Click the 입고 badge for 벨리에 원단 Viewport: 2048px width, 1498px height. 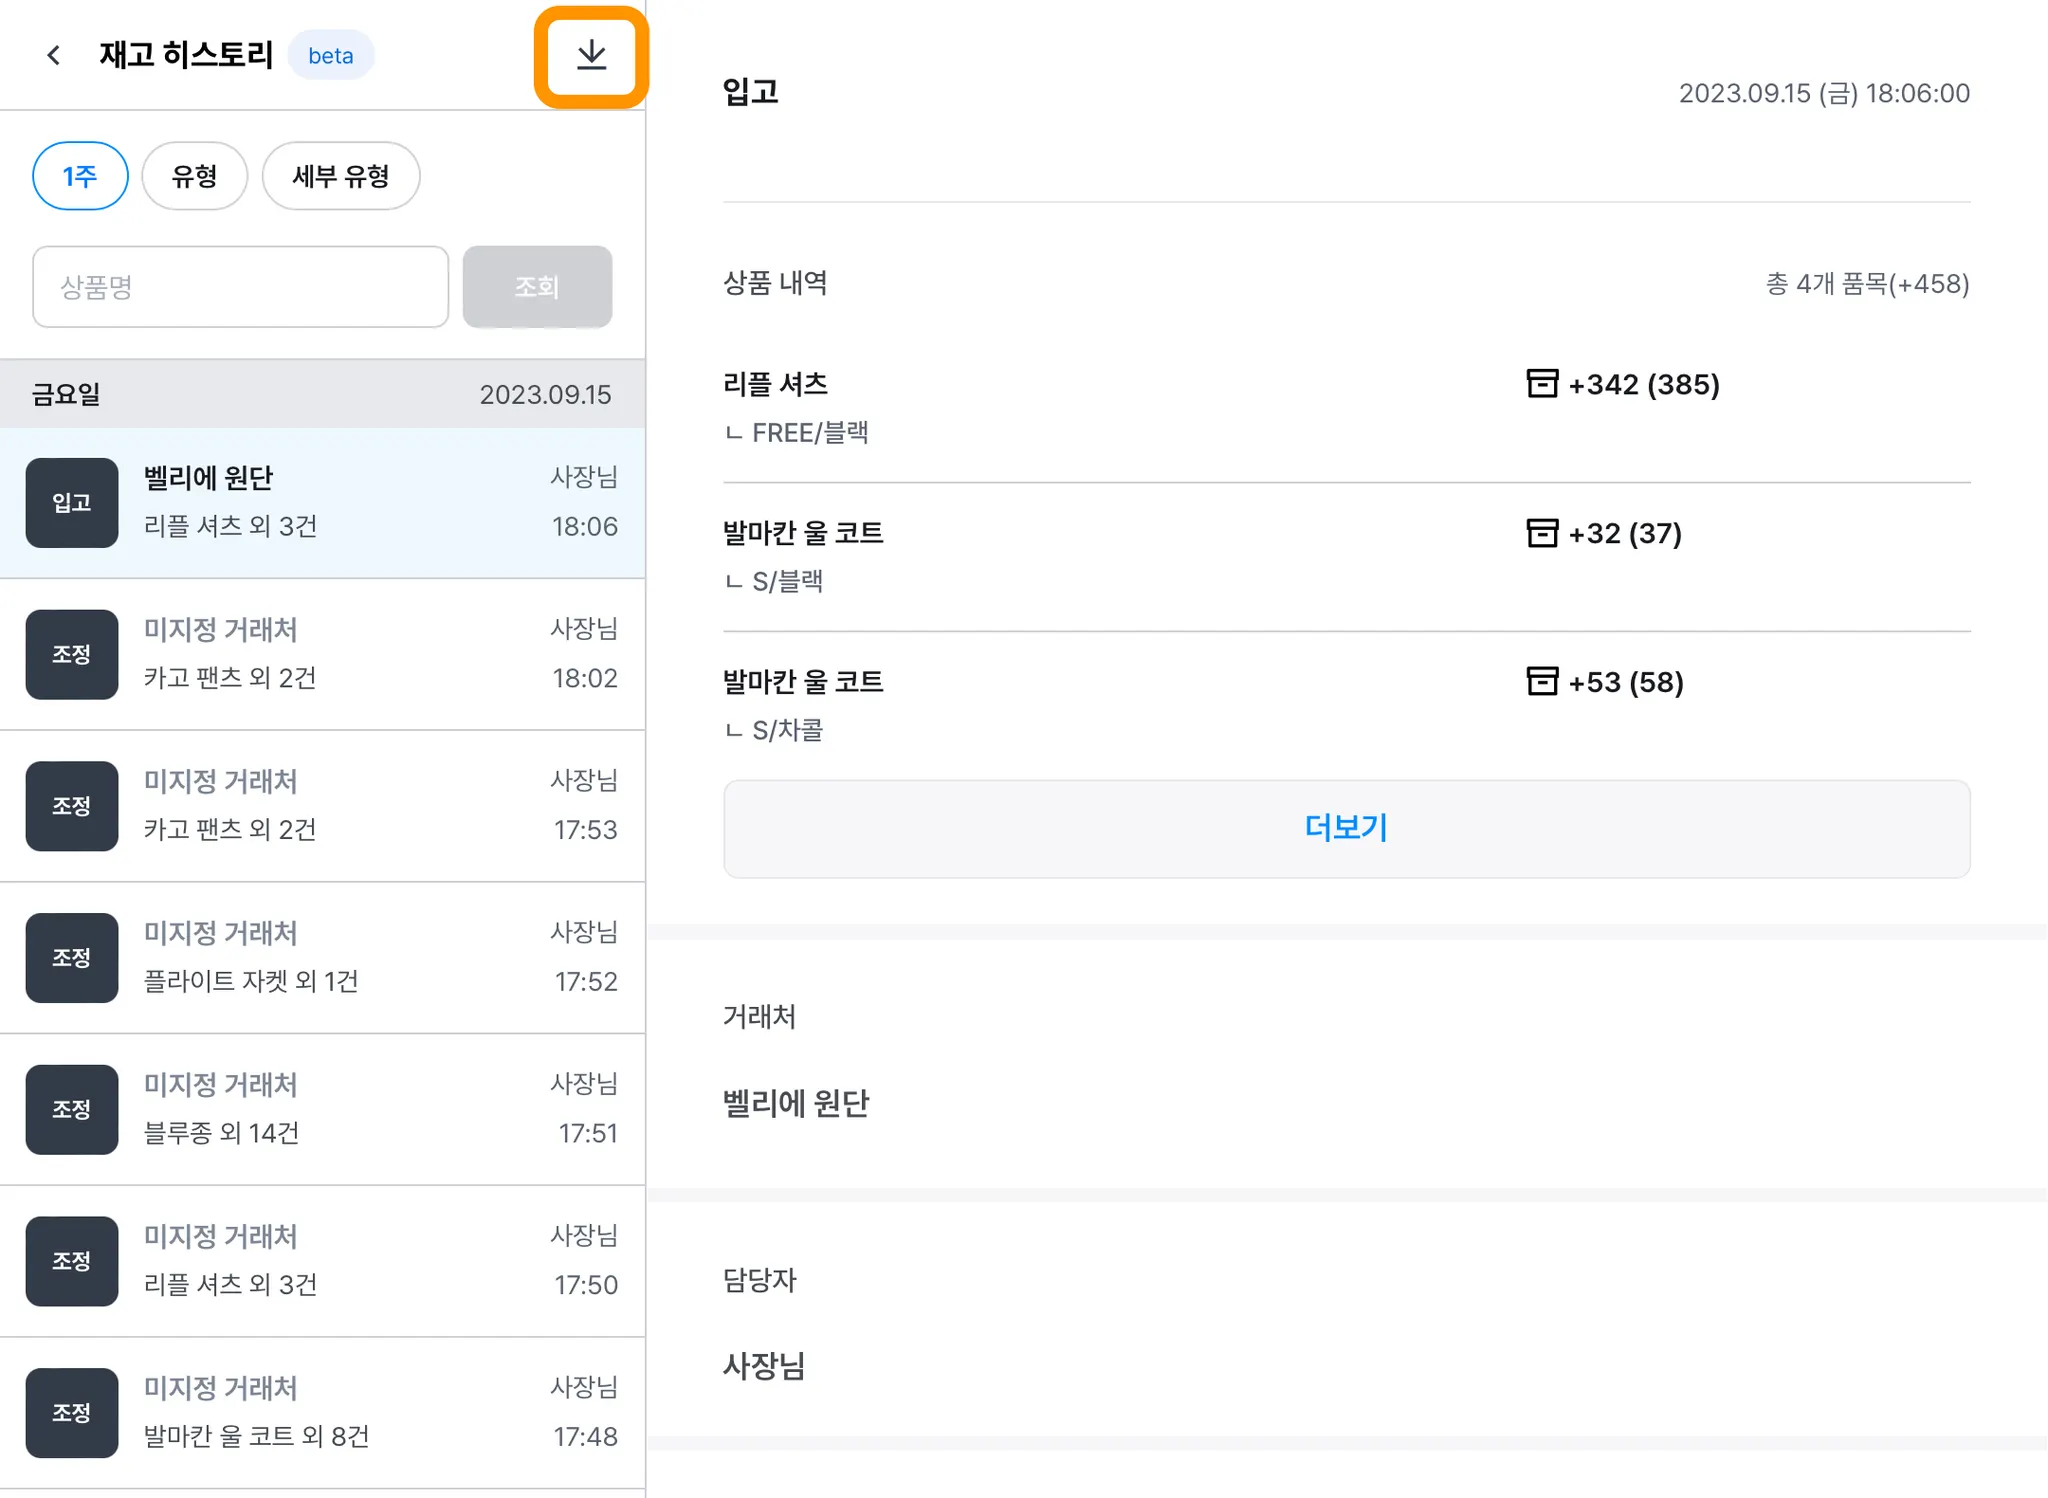71,503
